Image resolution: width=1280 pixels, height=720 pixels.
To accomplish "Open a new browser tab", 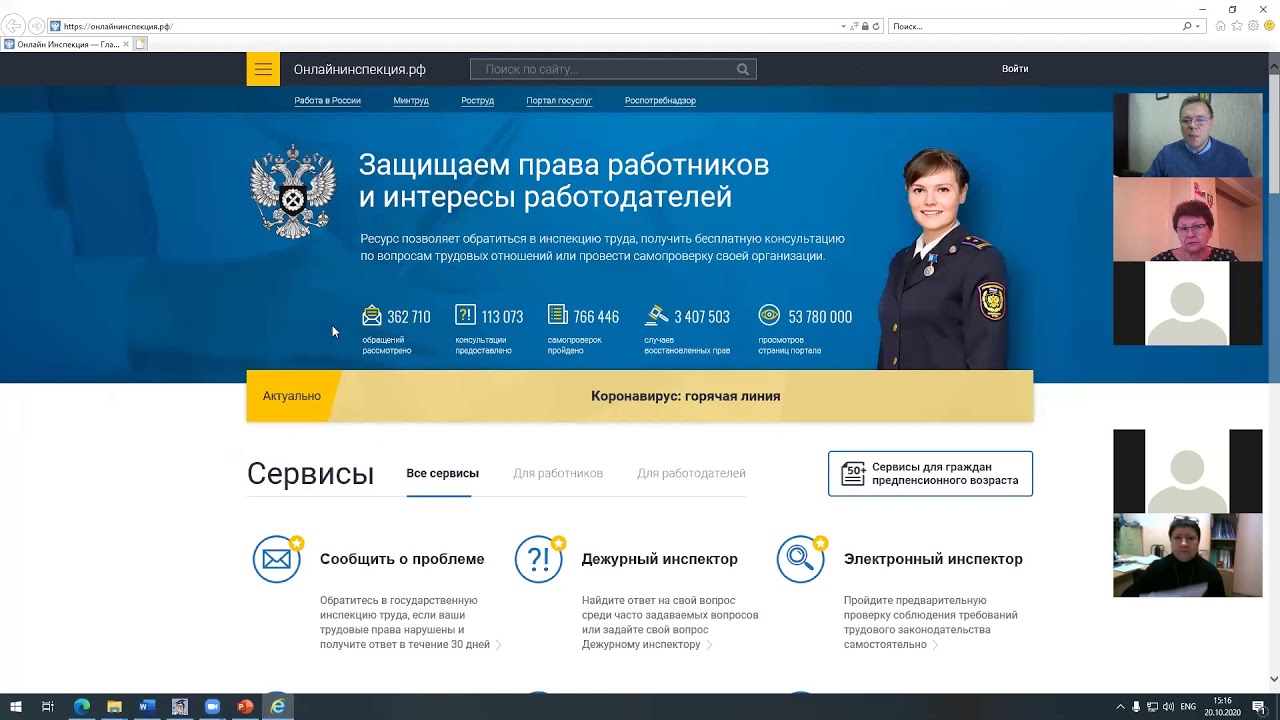I will point(141,44).
